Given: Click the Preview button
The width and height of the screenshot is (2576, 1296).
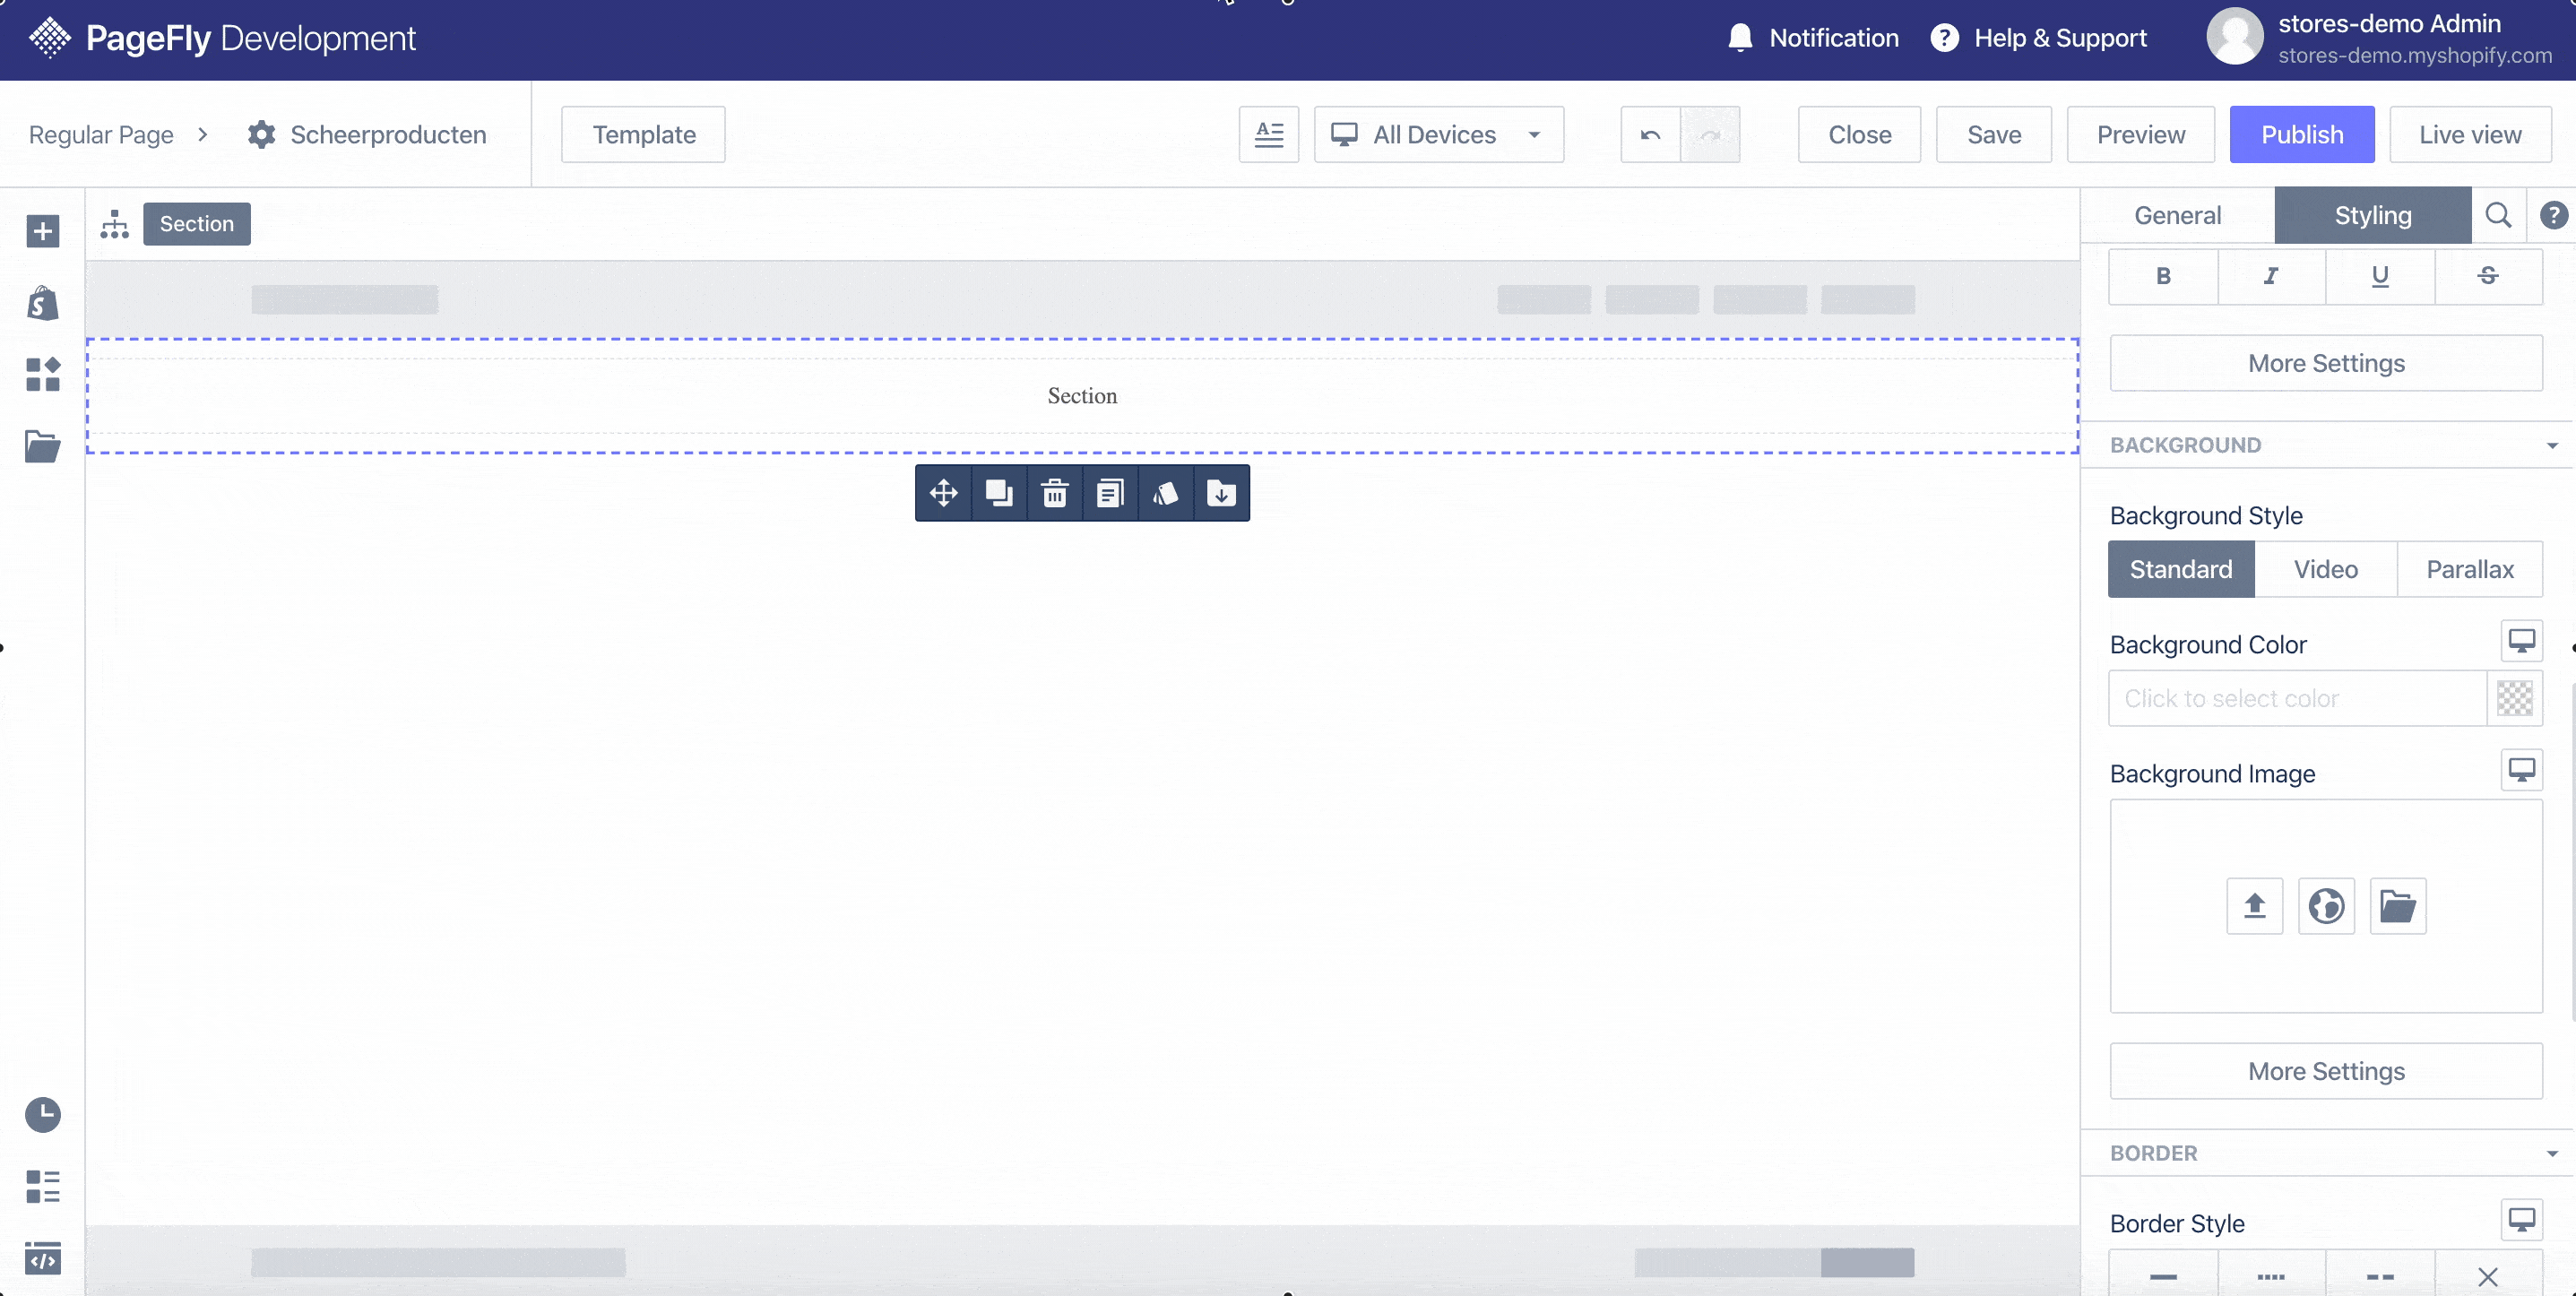Looking at the screenshot, I should pyautogui.click(x=2140, y=134).
